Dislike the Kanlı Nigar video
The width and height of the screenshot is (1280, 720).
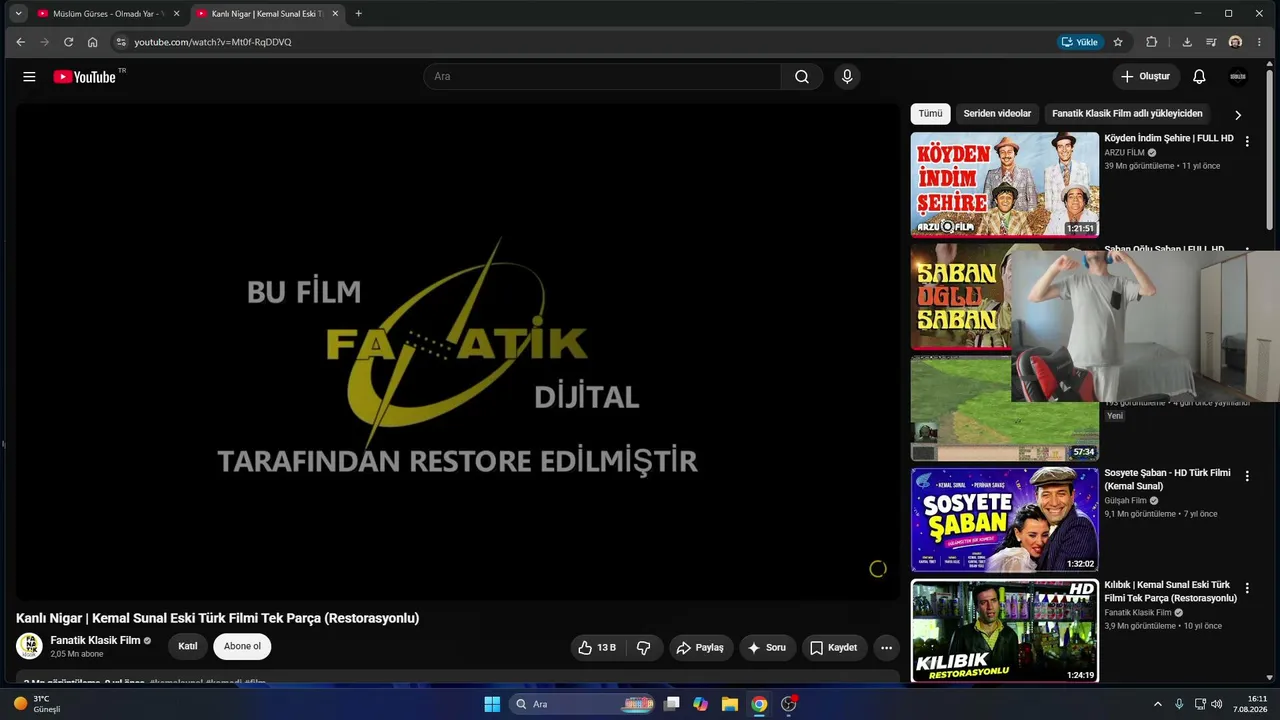point(643,647)
